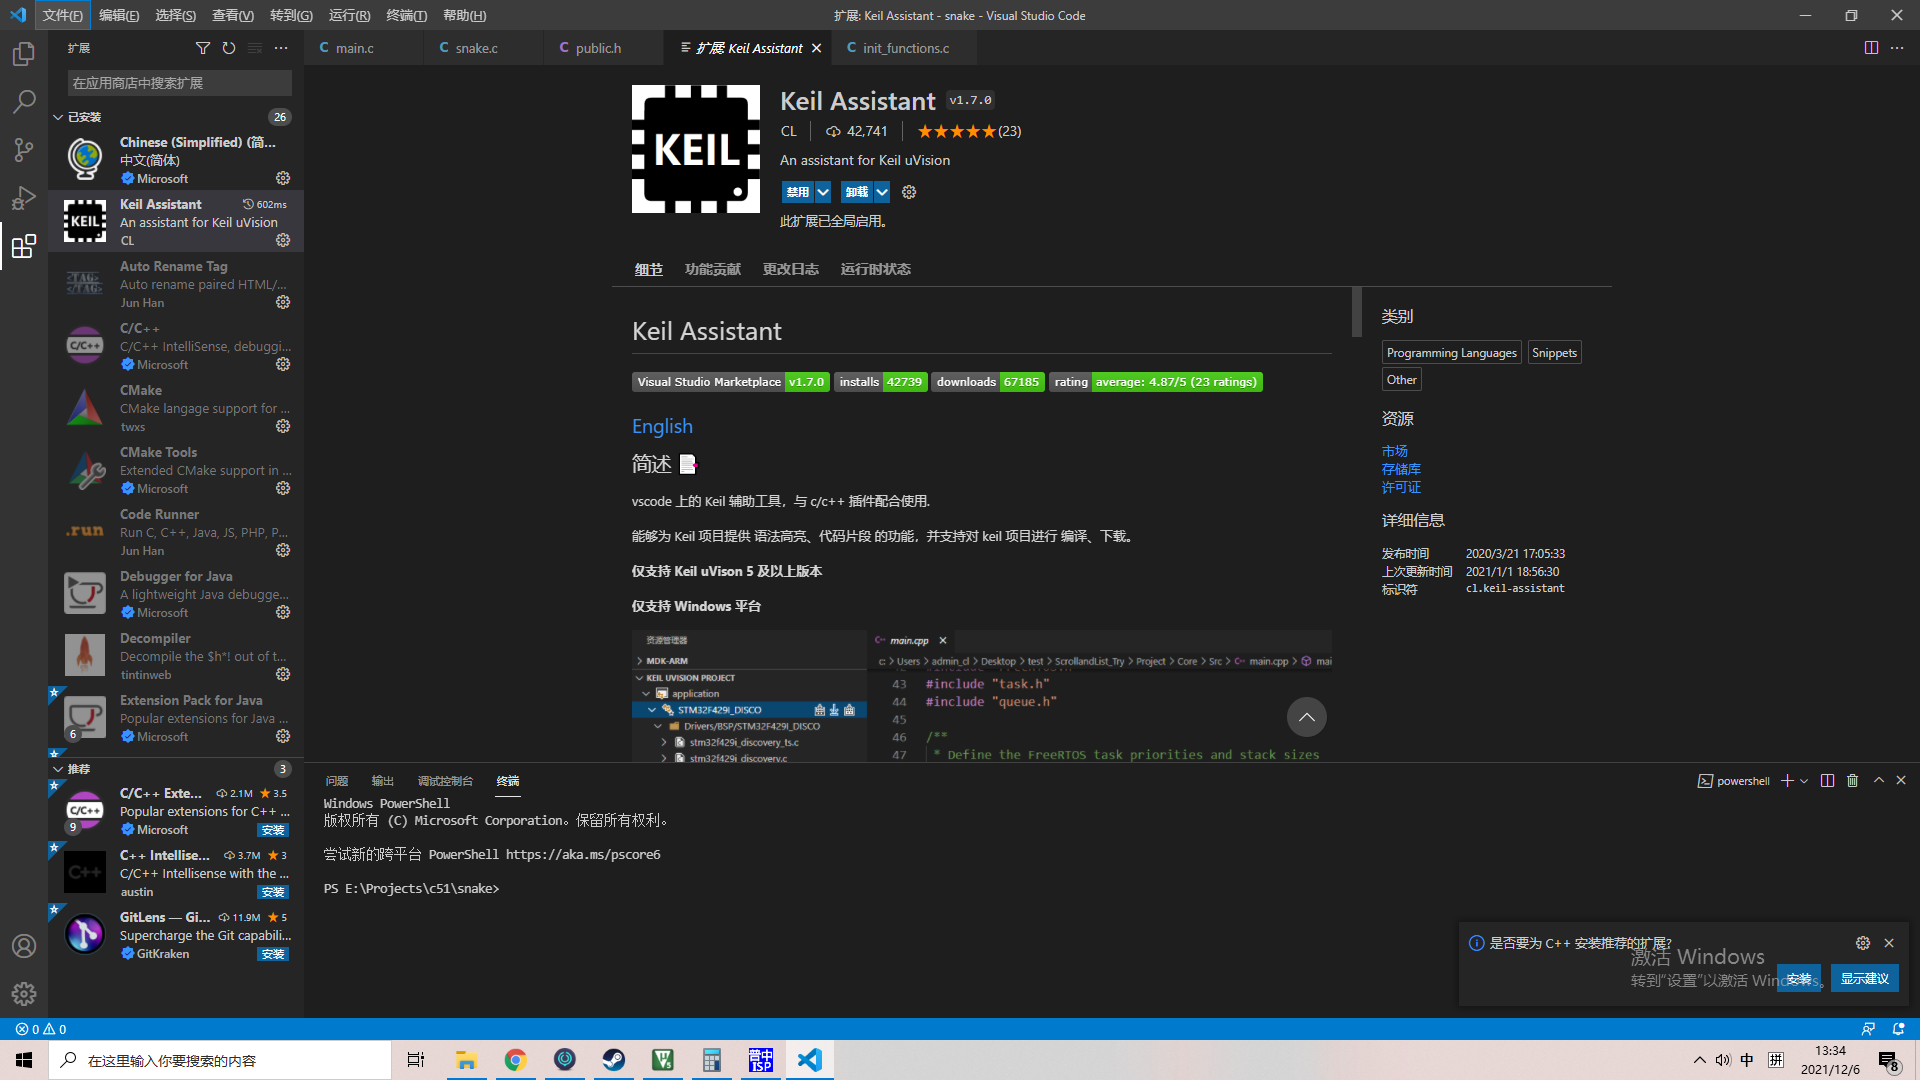Select the Programming Languages category tag
This screenshot has width=1920, height=1080.
pos(1452,353)
